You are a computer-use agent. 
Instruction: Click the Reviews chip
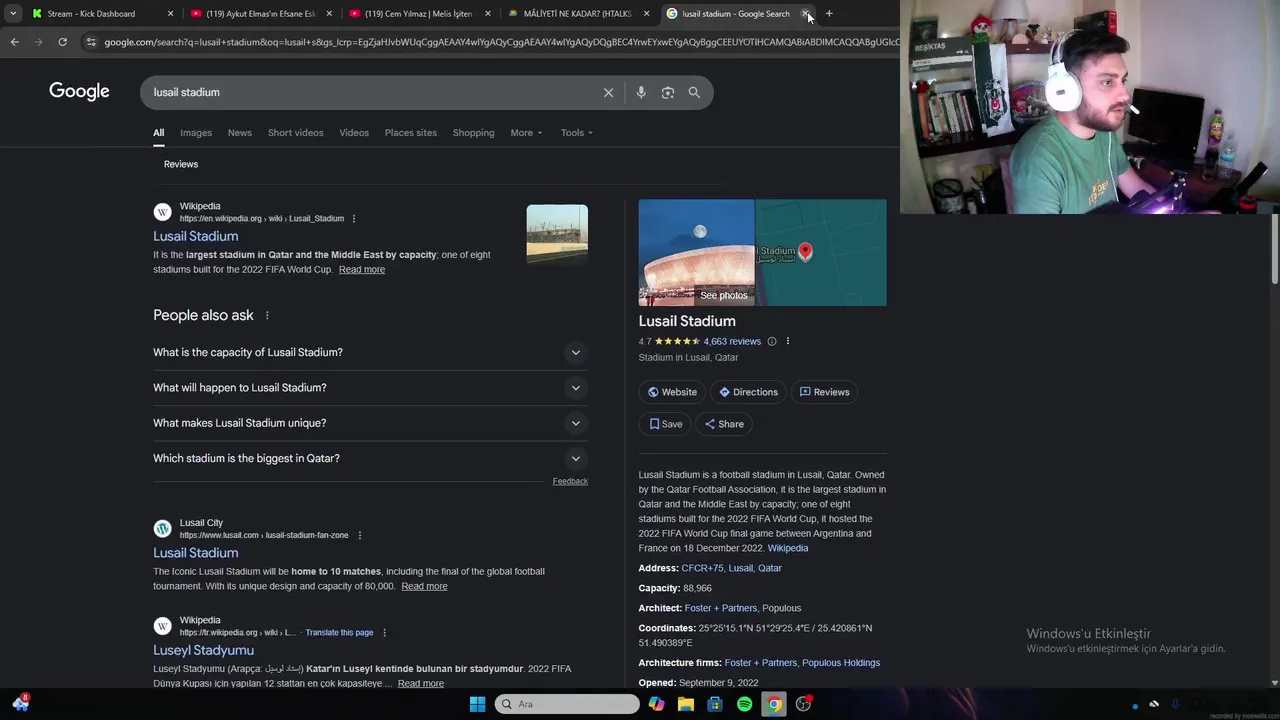(181, 164)
